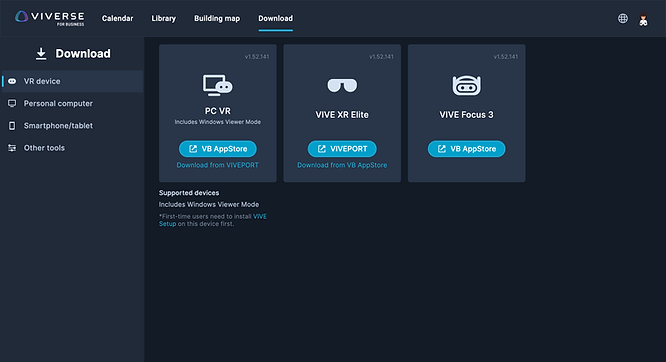This screenshot has width=666, height=362.
Task: Click the Smartphone/tablet phone icon
Action: point(12,126)
